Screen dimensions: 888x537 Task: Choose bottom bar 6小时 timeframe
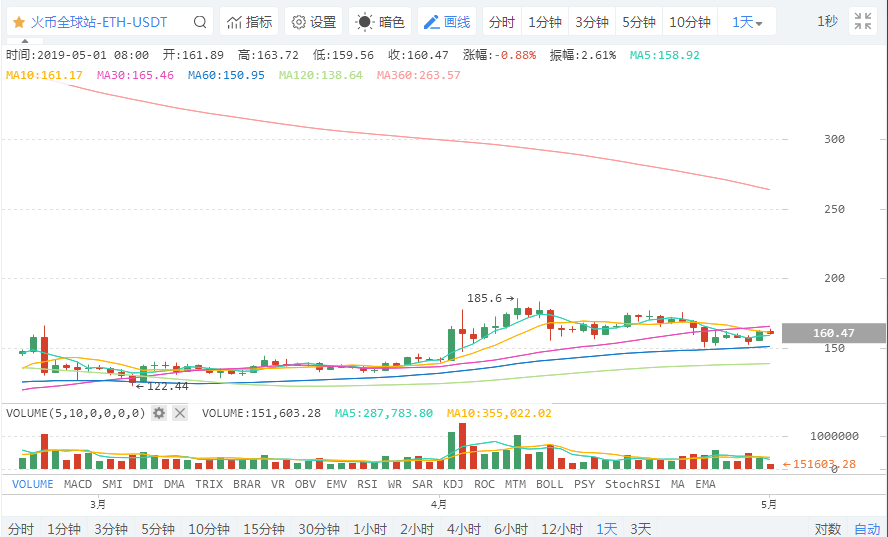pos(510,529)
